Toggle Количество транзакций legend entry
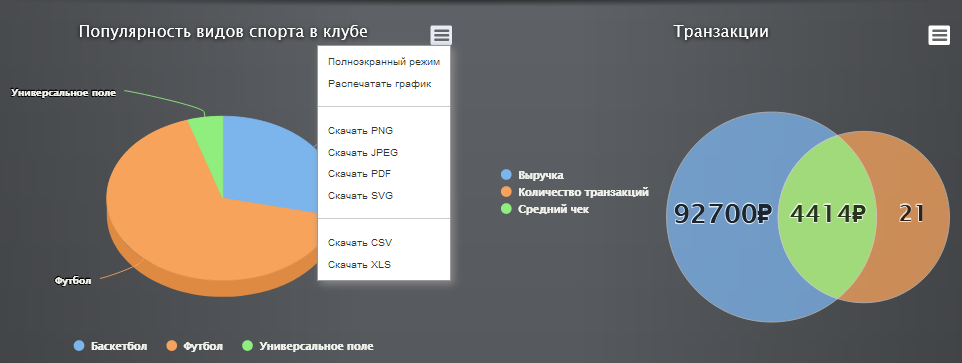This screenshot has width=962, height=363. (x=575, y=192)
